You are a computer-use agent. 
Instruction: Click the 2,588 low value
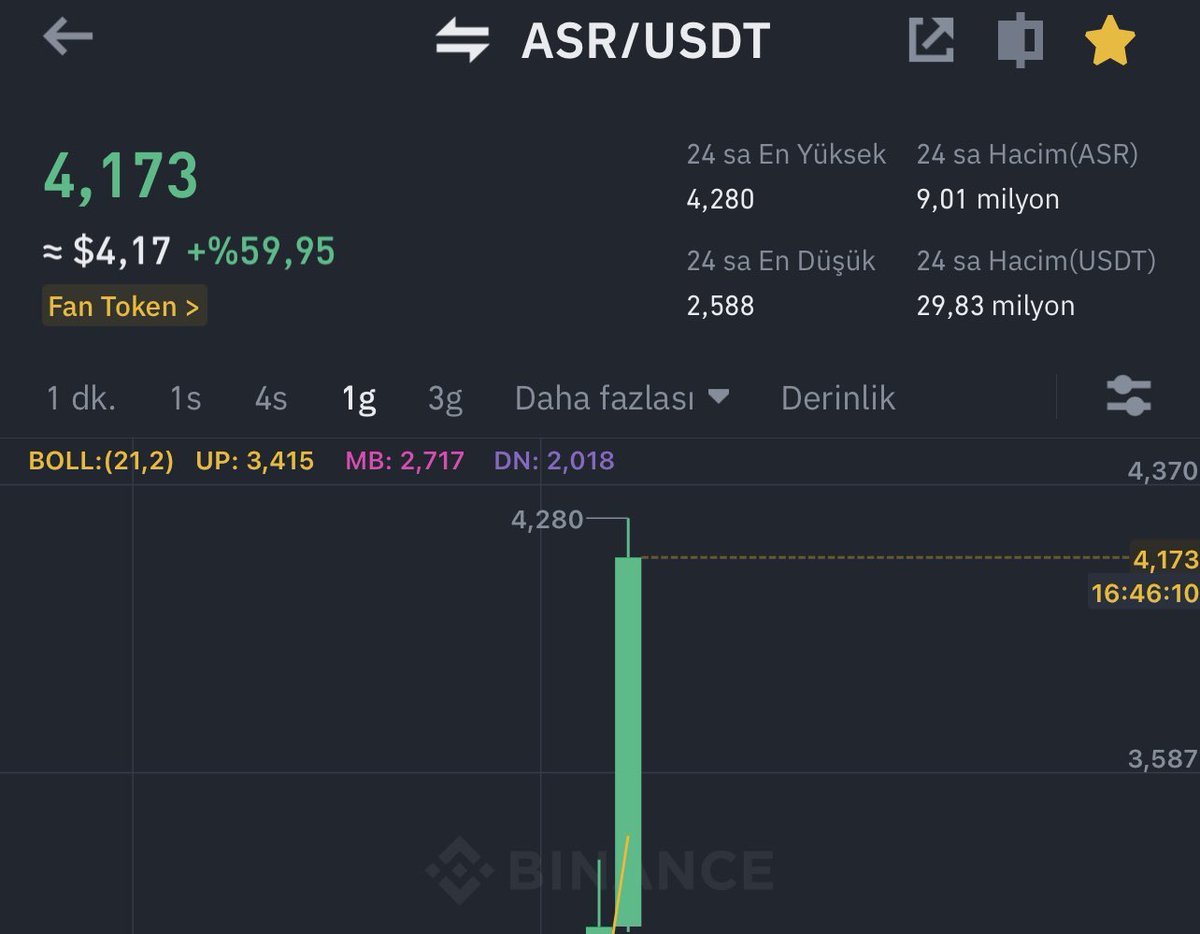coord(720,305)
